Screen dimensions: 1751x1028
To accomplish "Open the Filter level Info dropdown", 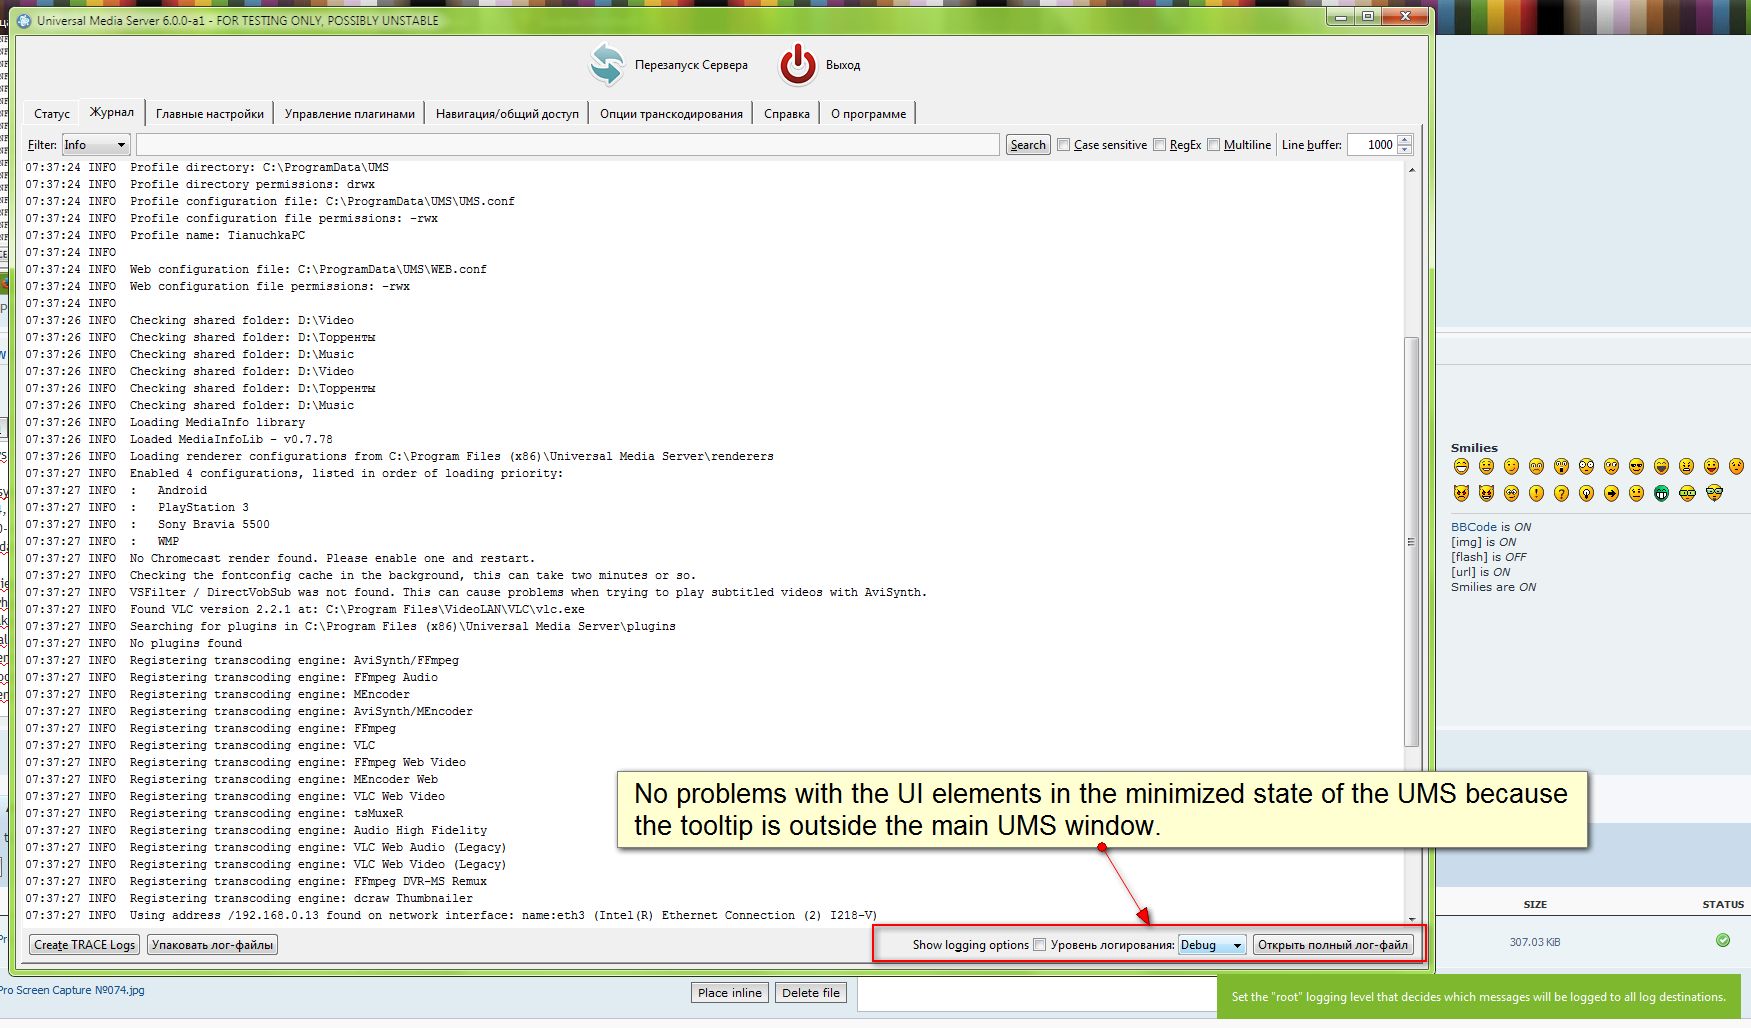I will pos(96,145).
